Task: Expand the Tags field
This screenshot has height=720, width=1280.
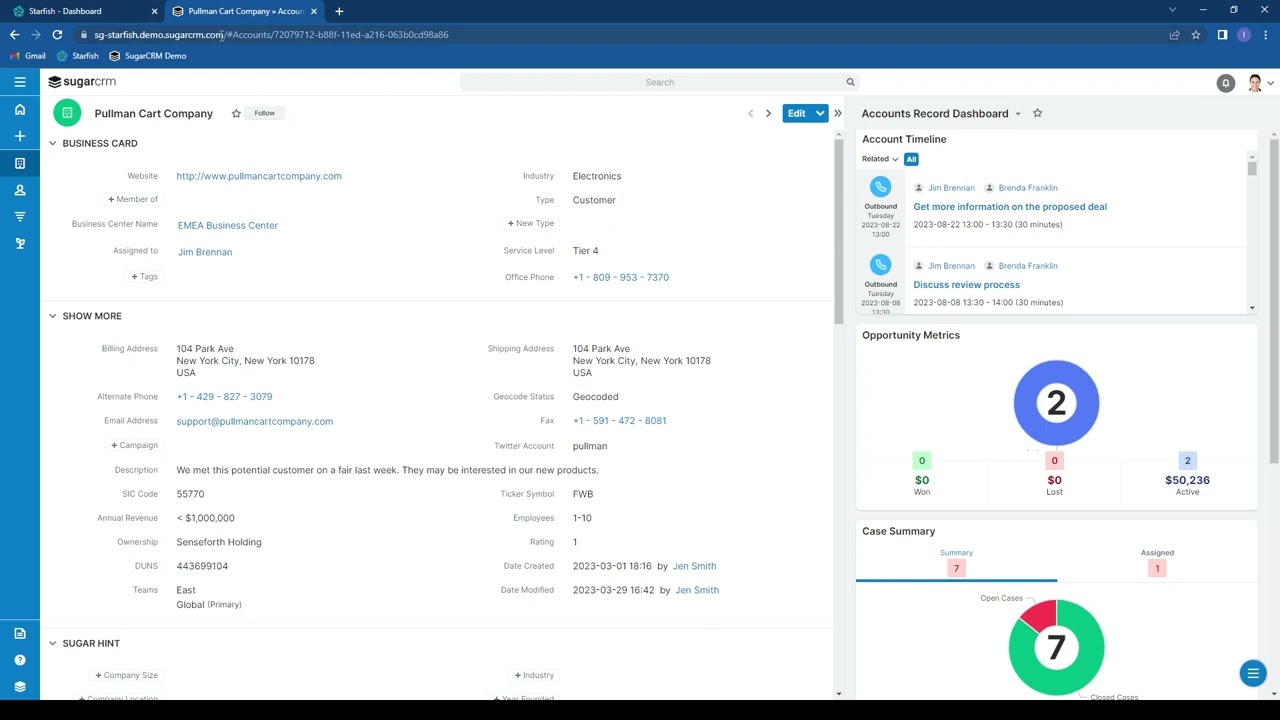Action: 144,276
